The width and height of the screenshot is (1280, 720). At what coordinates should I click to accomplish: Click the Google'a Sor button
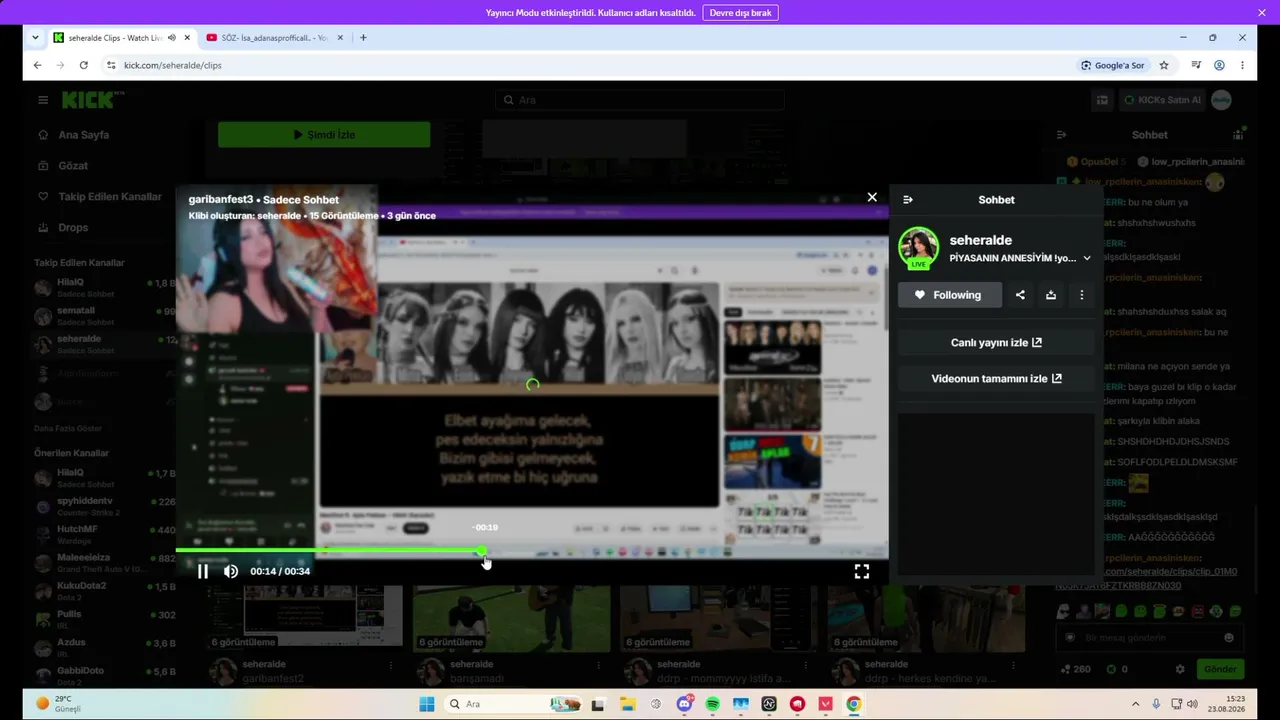pyautogui.click(x=1112, y=65)
